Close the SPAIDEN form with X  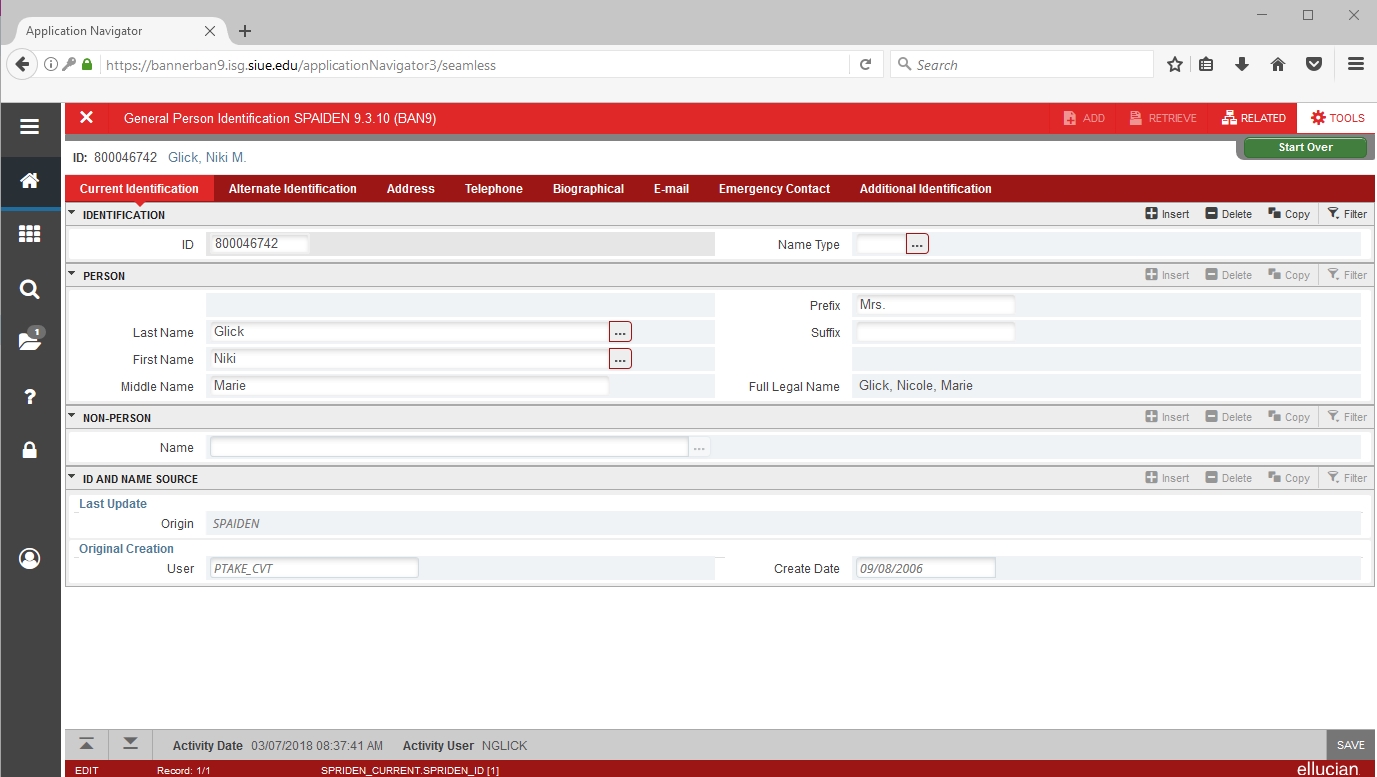[x=86, y=118]
